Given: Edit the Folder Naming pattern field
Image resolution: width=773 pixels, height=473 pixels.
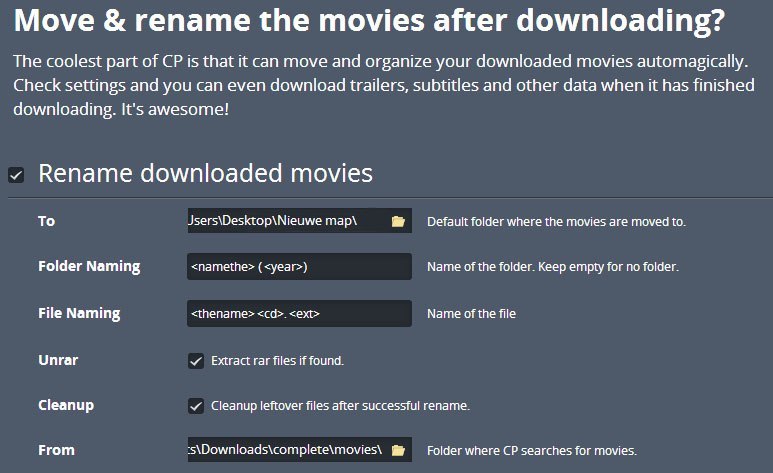Looking at the screenshot, I should pos(299,266).
